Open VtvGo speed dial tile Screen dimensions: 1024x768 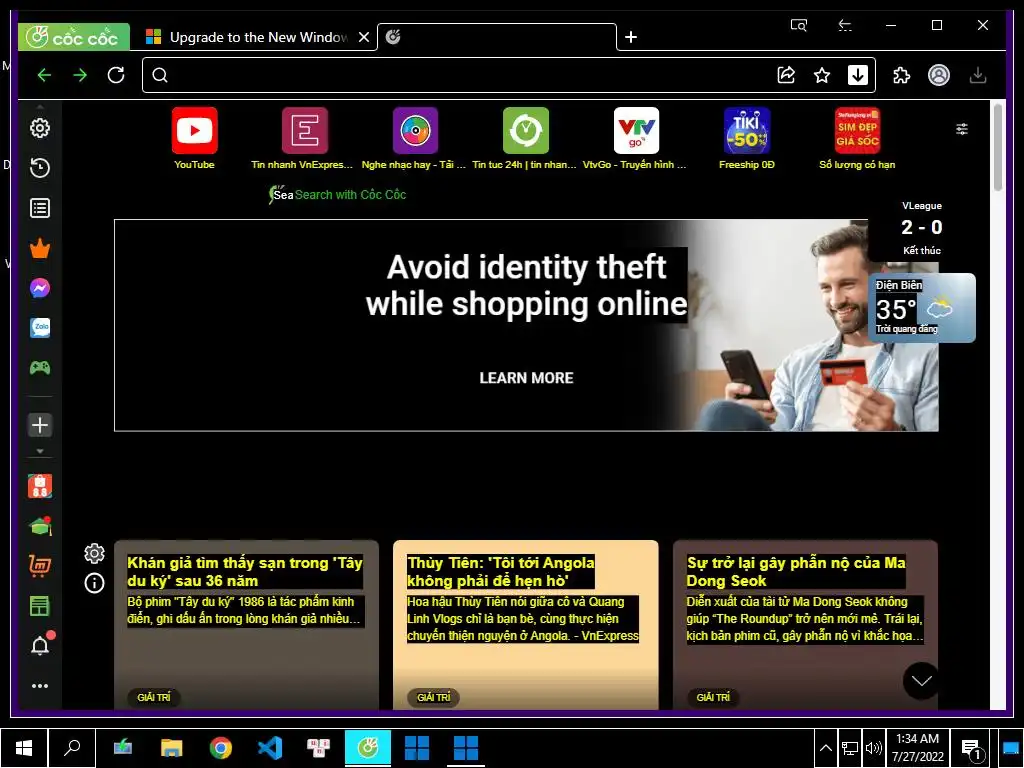pos(635,138)
